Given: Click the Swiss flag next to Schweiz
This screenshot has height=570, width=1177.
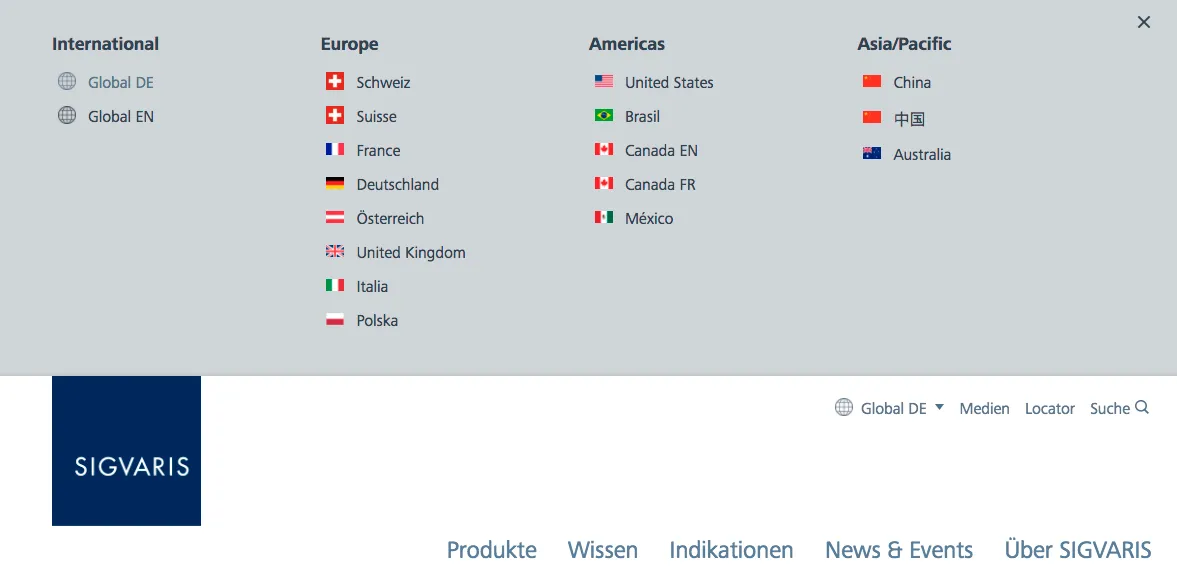Looking at the screenshot, I should [x=335, y=81].
